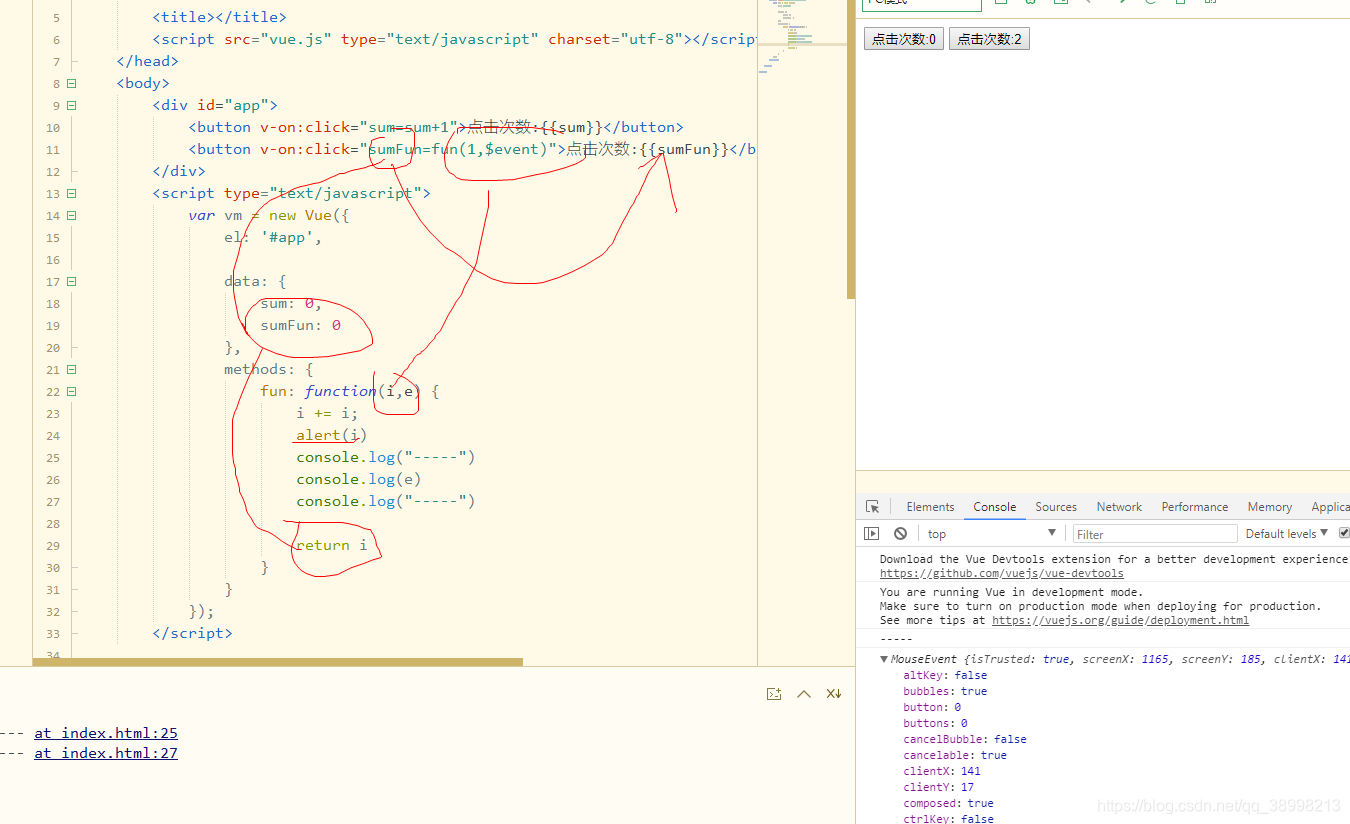
Task: Click the 'altKey: false' console property
Action: [945, 675]
